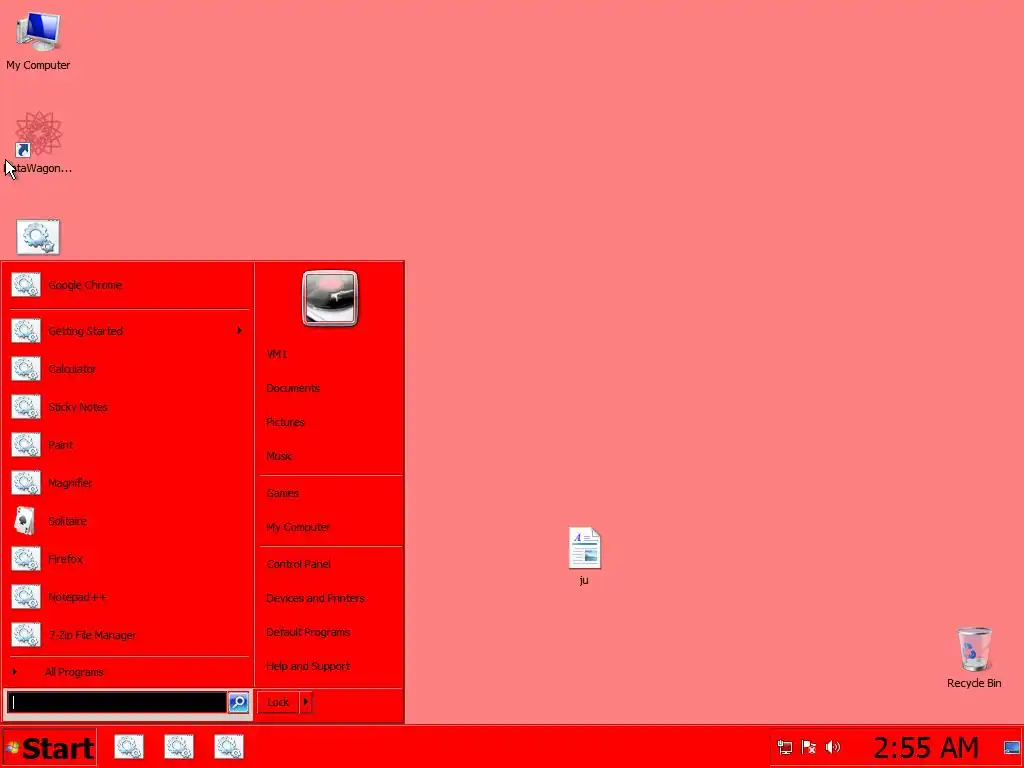Select the DataWagon shortcut desktop icon
This screenshot has height=768, width=1024.
click(x=39, y=142)
